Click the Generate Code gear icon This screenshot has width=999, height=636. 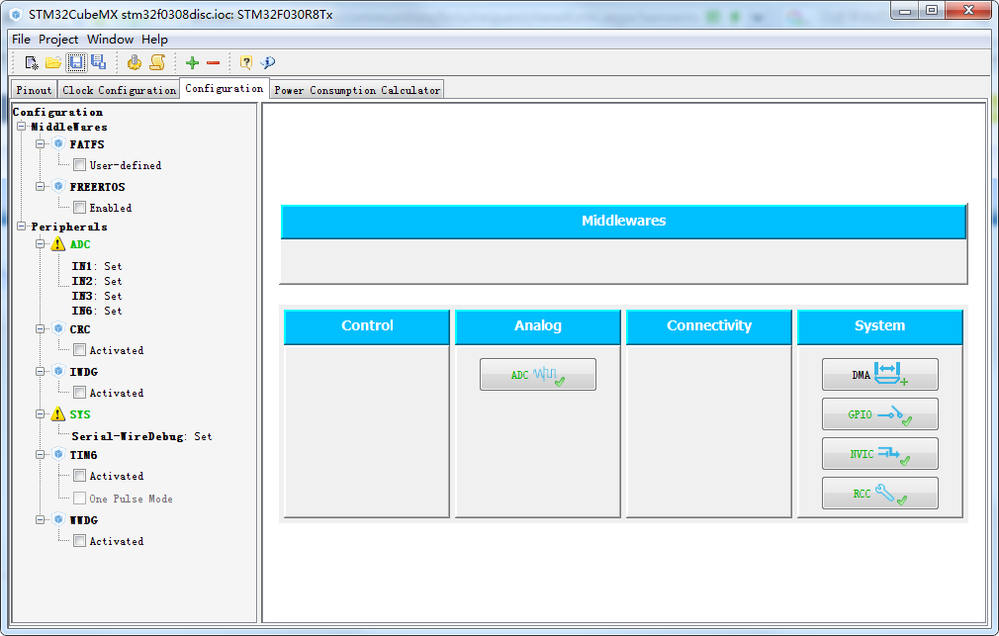point(134,62)
